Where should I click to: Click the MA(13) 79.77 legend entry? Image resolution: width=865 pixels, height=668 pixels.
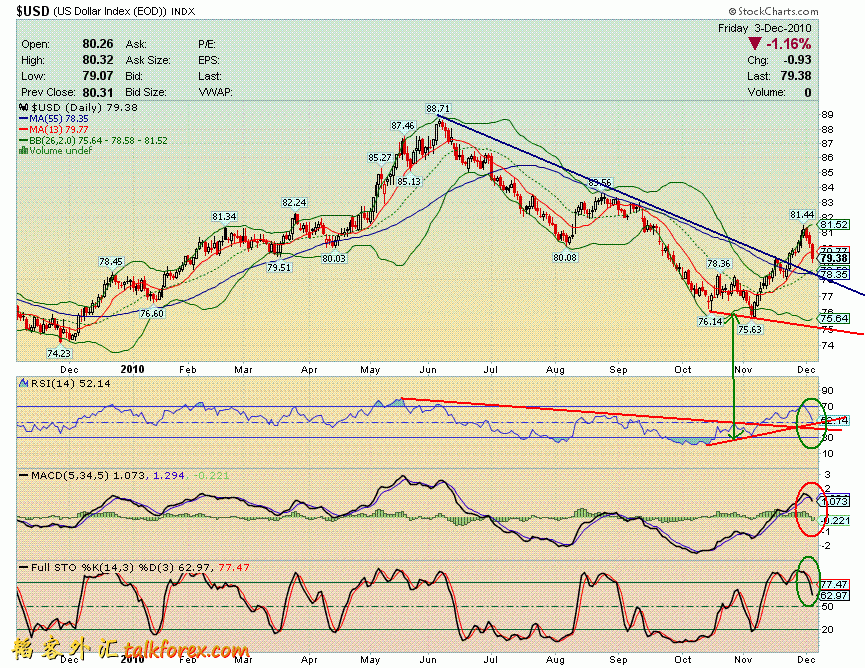pyautogui.click(x=54, y=130)
